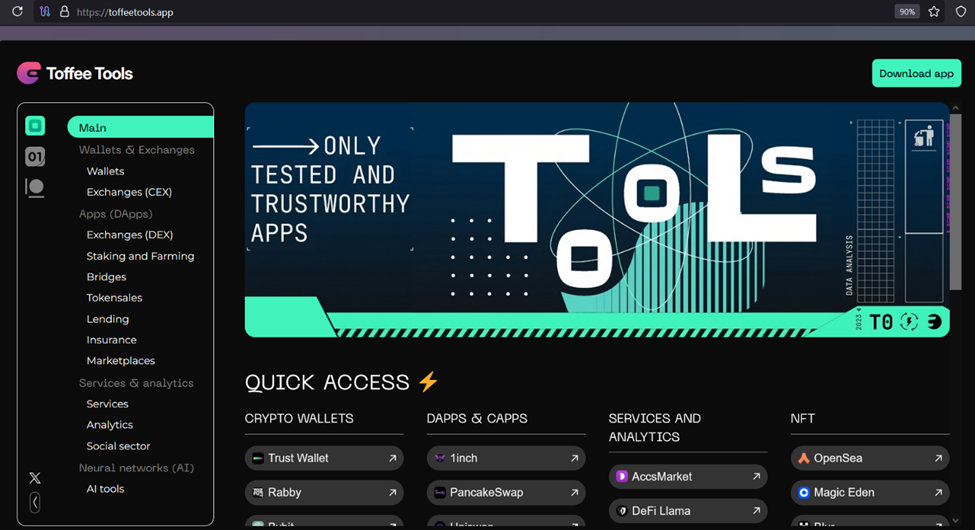Screen dimensions: 975x530
Task: Open the Insurance category
Action: click(x=111, y=340)
